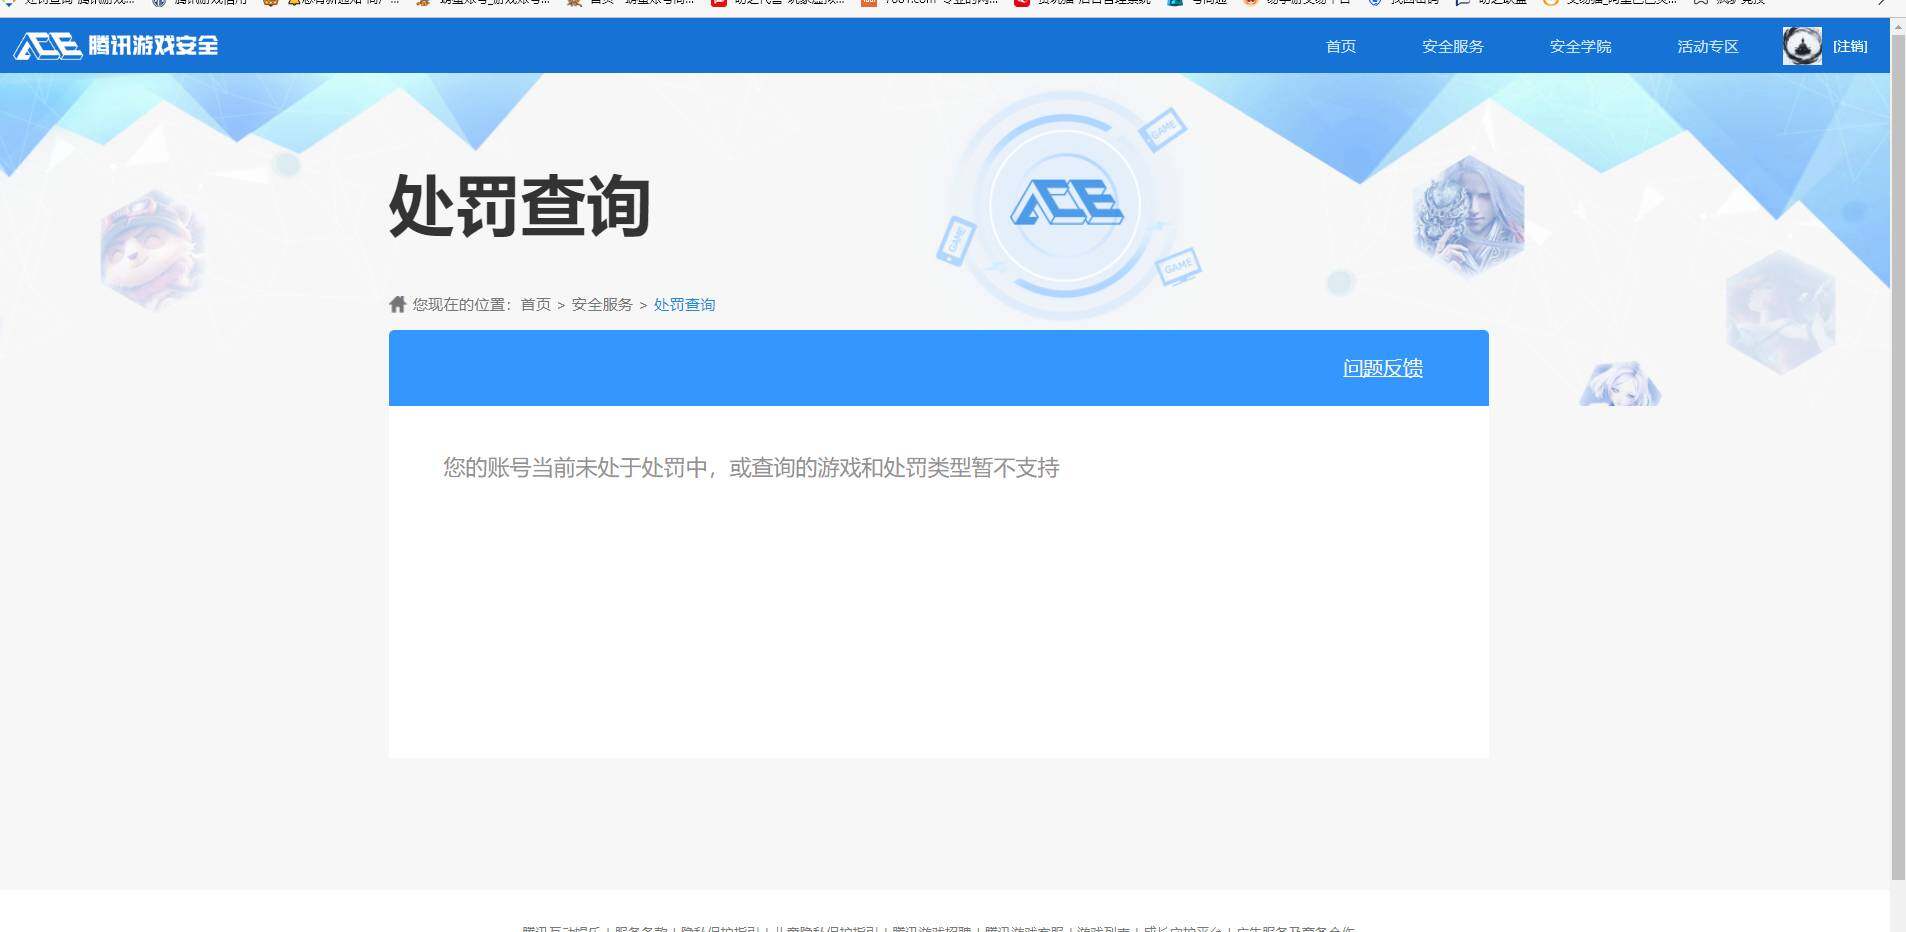
Task: Open the 腾讯游戏信用 bookmark via its globe icon
Action: pos(158,4)
